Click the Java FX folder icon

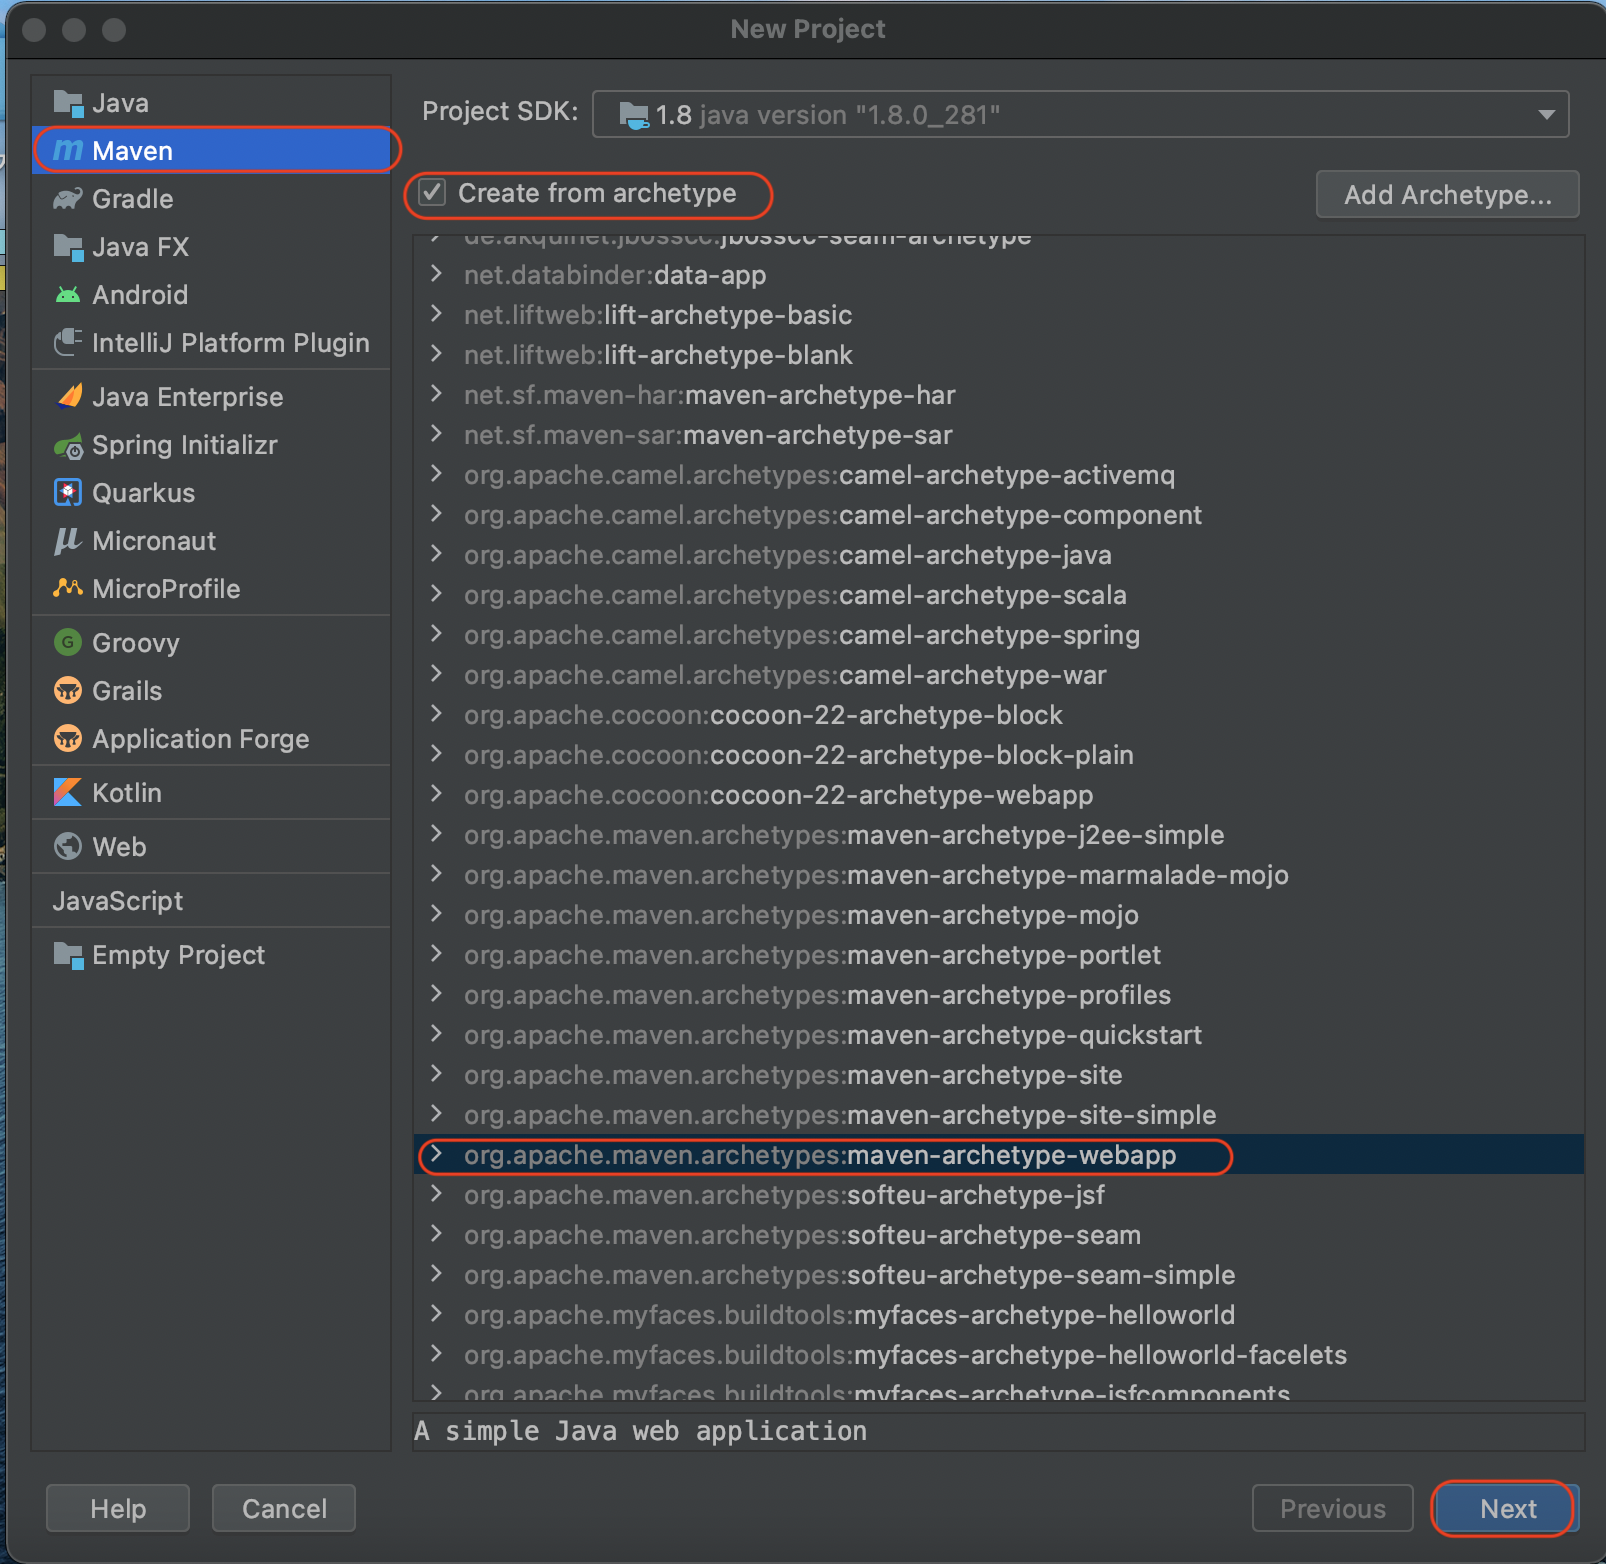[68, 247]
